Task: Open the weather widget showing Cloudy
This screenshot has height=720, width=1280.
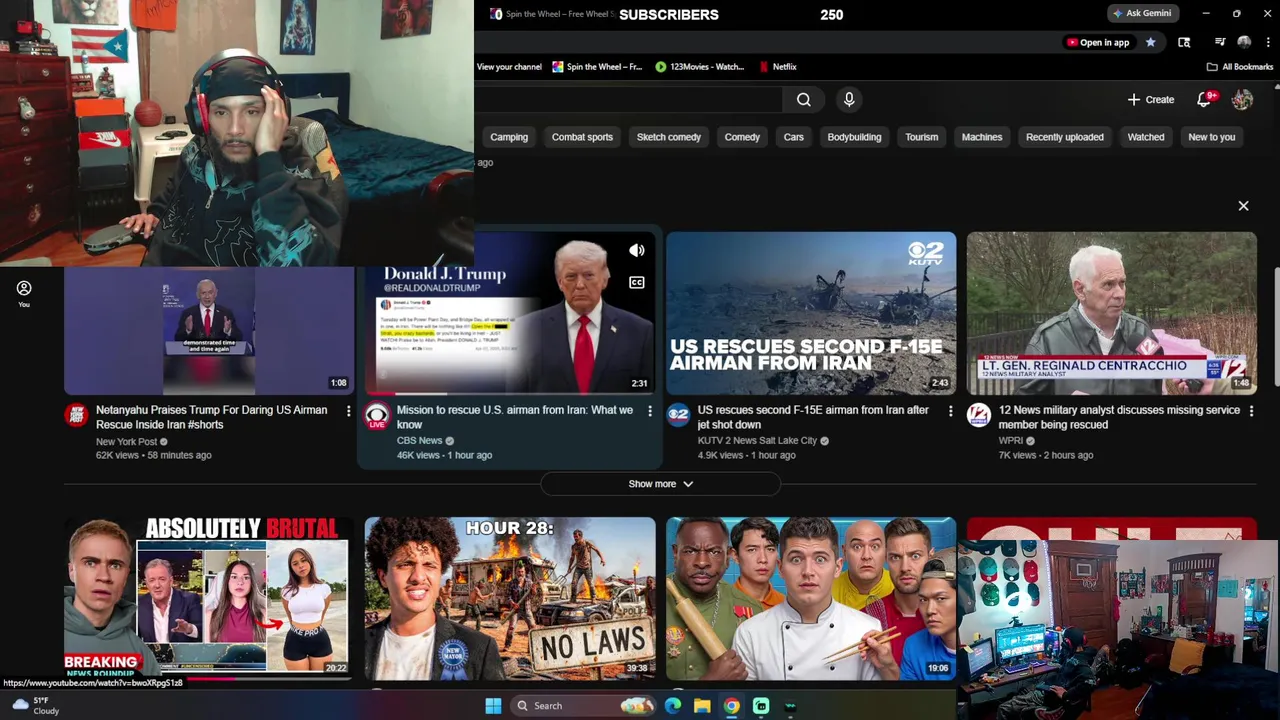Action: click(x=35, y=706)
